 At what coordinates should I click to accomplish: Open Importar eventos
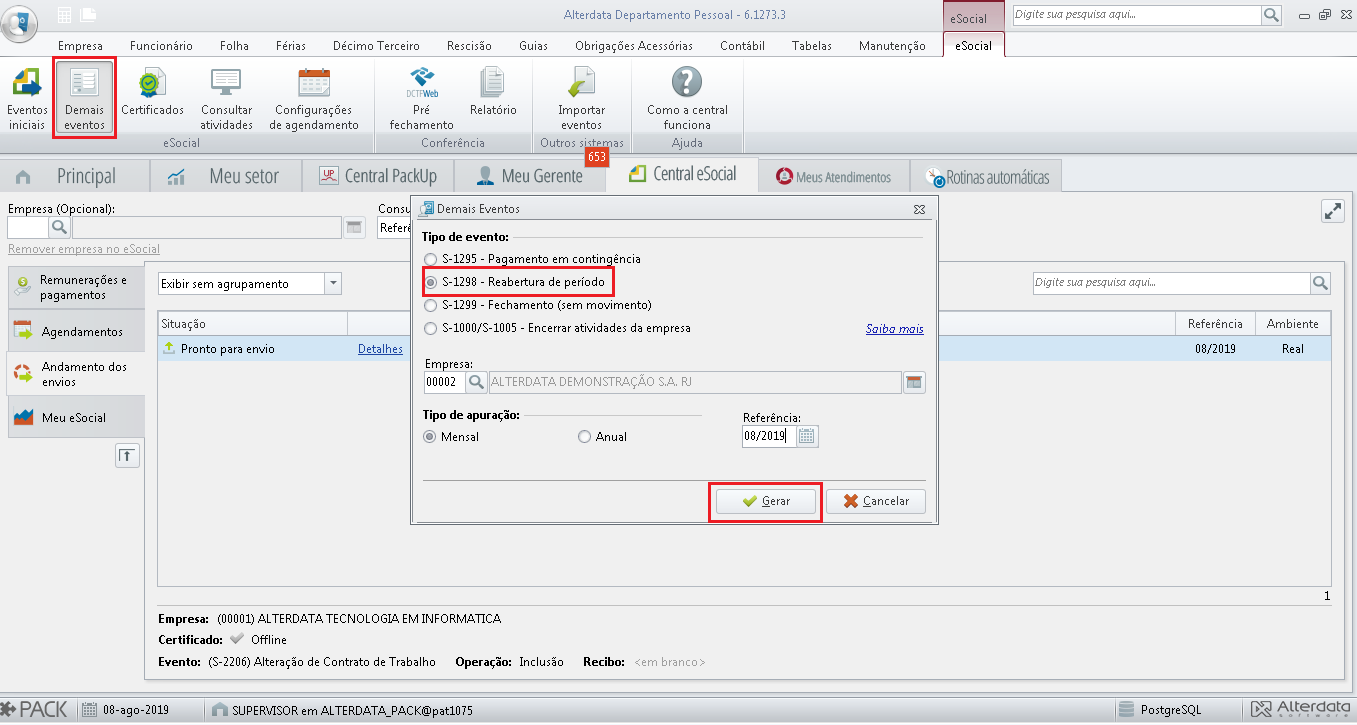click(x=581, y=98)
